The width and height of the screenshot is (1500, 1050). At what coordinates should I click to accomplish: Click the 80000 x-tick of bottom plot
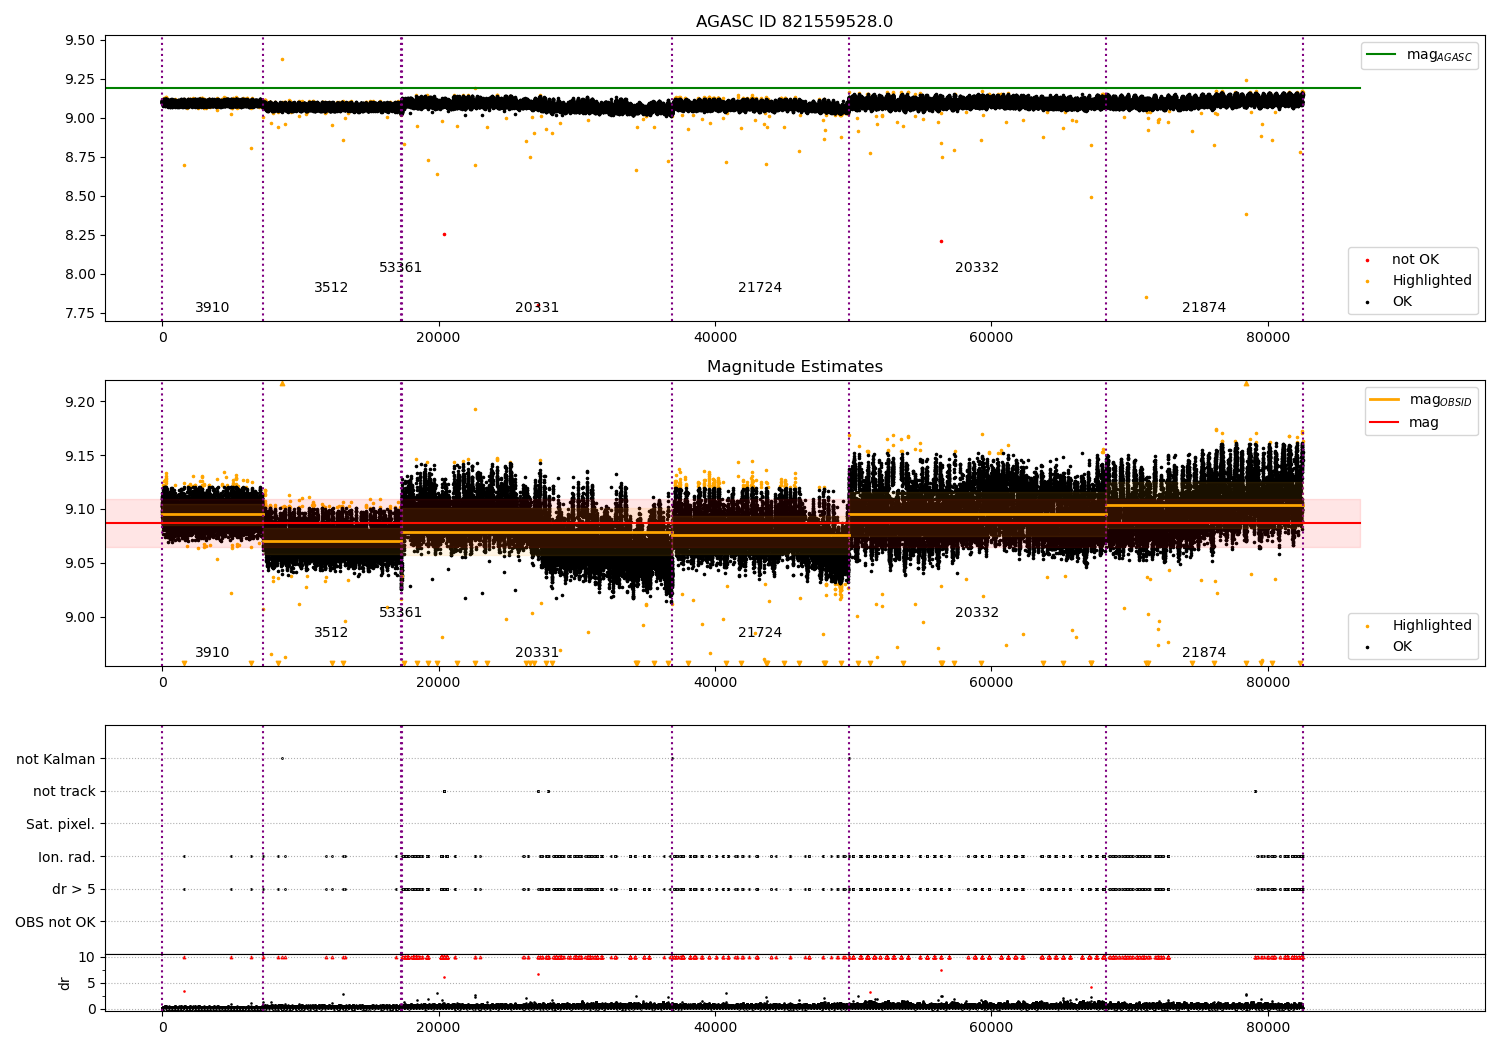point(1268,1027)
